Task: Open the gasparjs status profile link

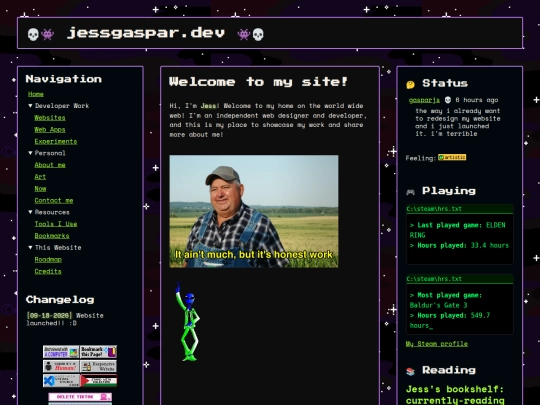Action: coord(424,100)
